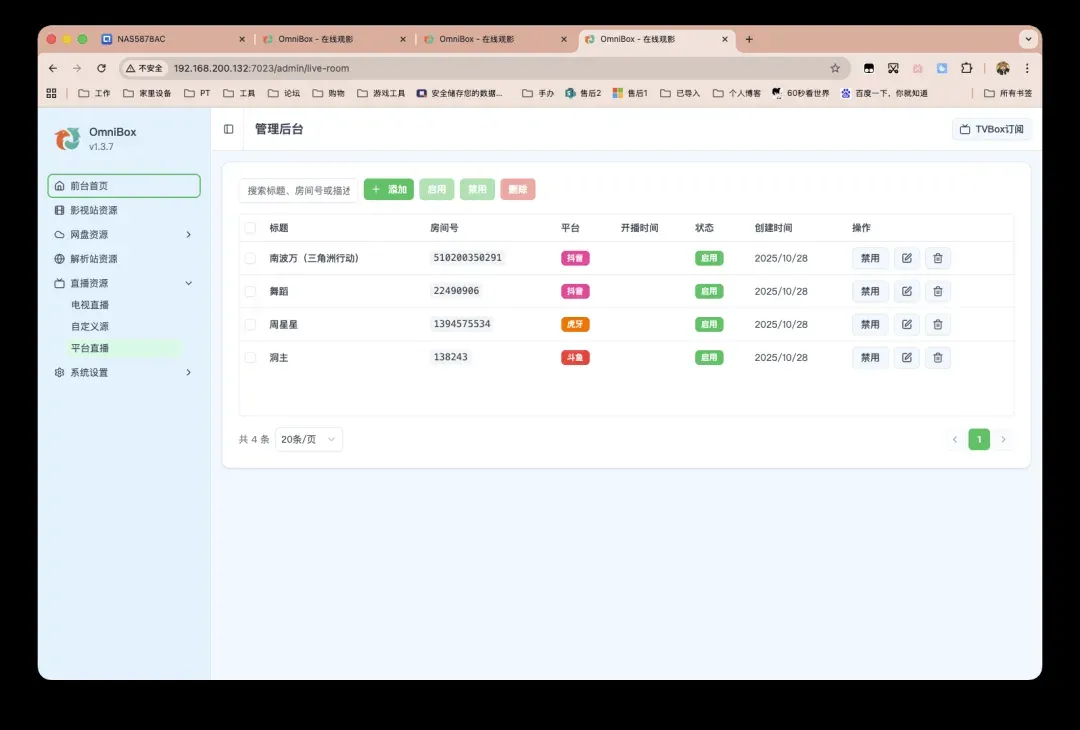Click the trash icon for 周星星 row
Image resolution: width=1080 pixels, height=730 pixels.
tap(937, 324)
